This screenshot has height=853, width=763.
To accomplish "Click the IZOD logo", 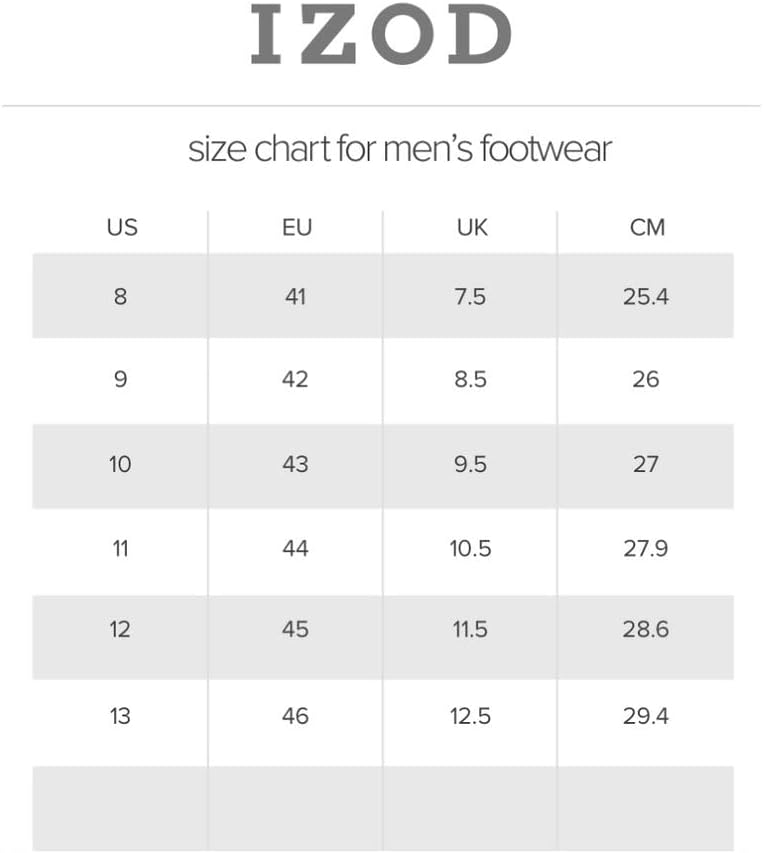I will 381,34.
